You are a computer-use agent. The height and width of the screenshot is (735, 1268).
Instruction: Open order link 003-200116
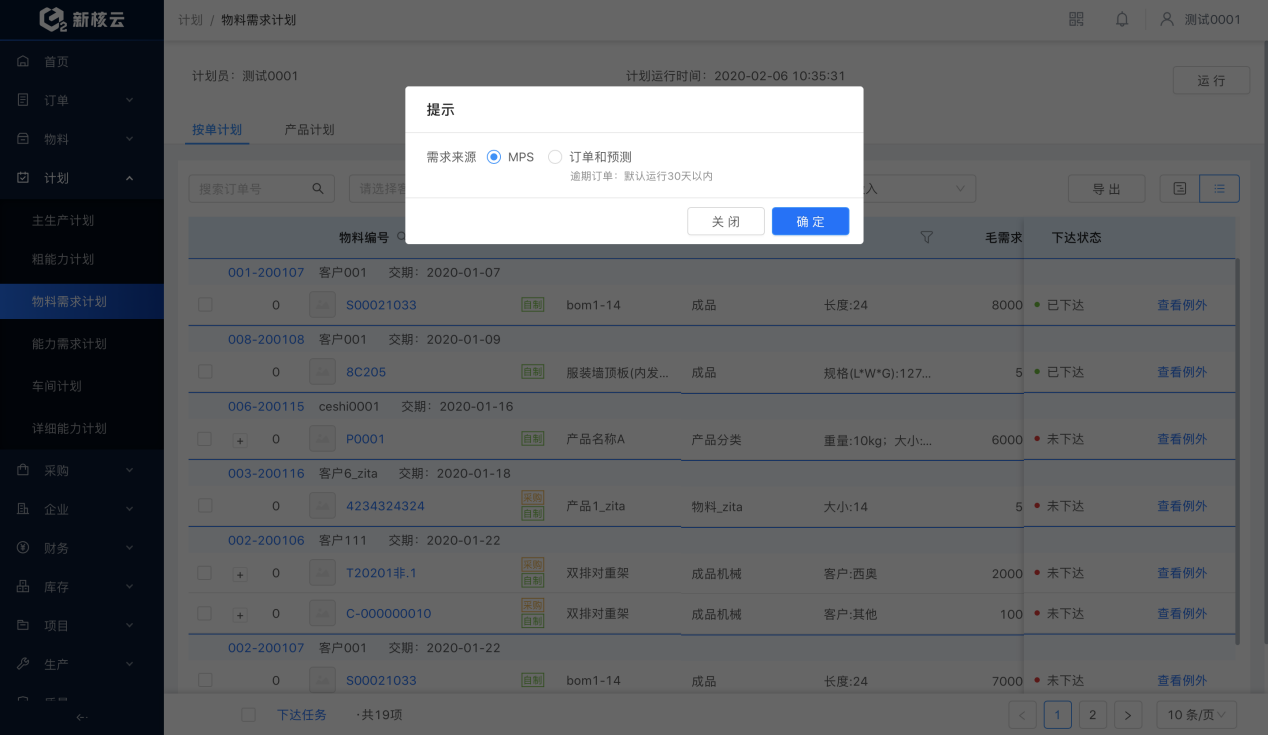[266, 473]
